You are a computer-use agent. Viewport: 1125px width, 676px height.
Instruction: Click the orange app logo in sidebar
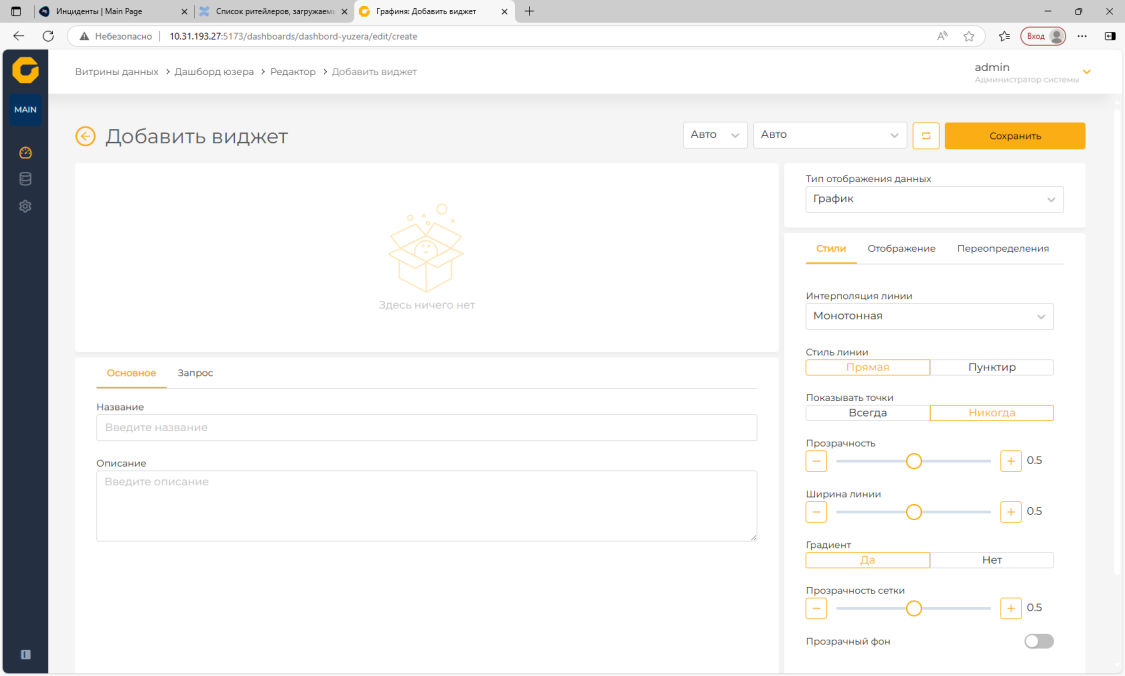click(25, 70)
